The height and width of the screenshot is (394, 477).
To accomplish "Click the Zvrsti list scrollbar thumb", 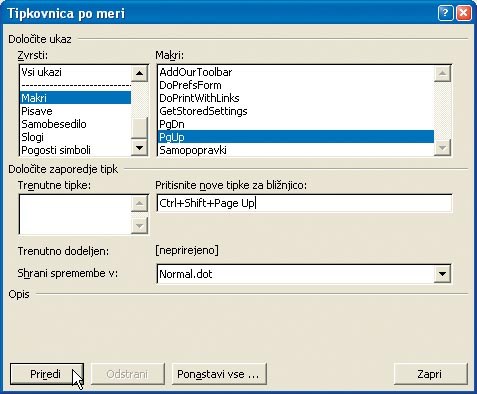I will coord(139,128).
